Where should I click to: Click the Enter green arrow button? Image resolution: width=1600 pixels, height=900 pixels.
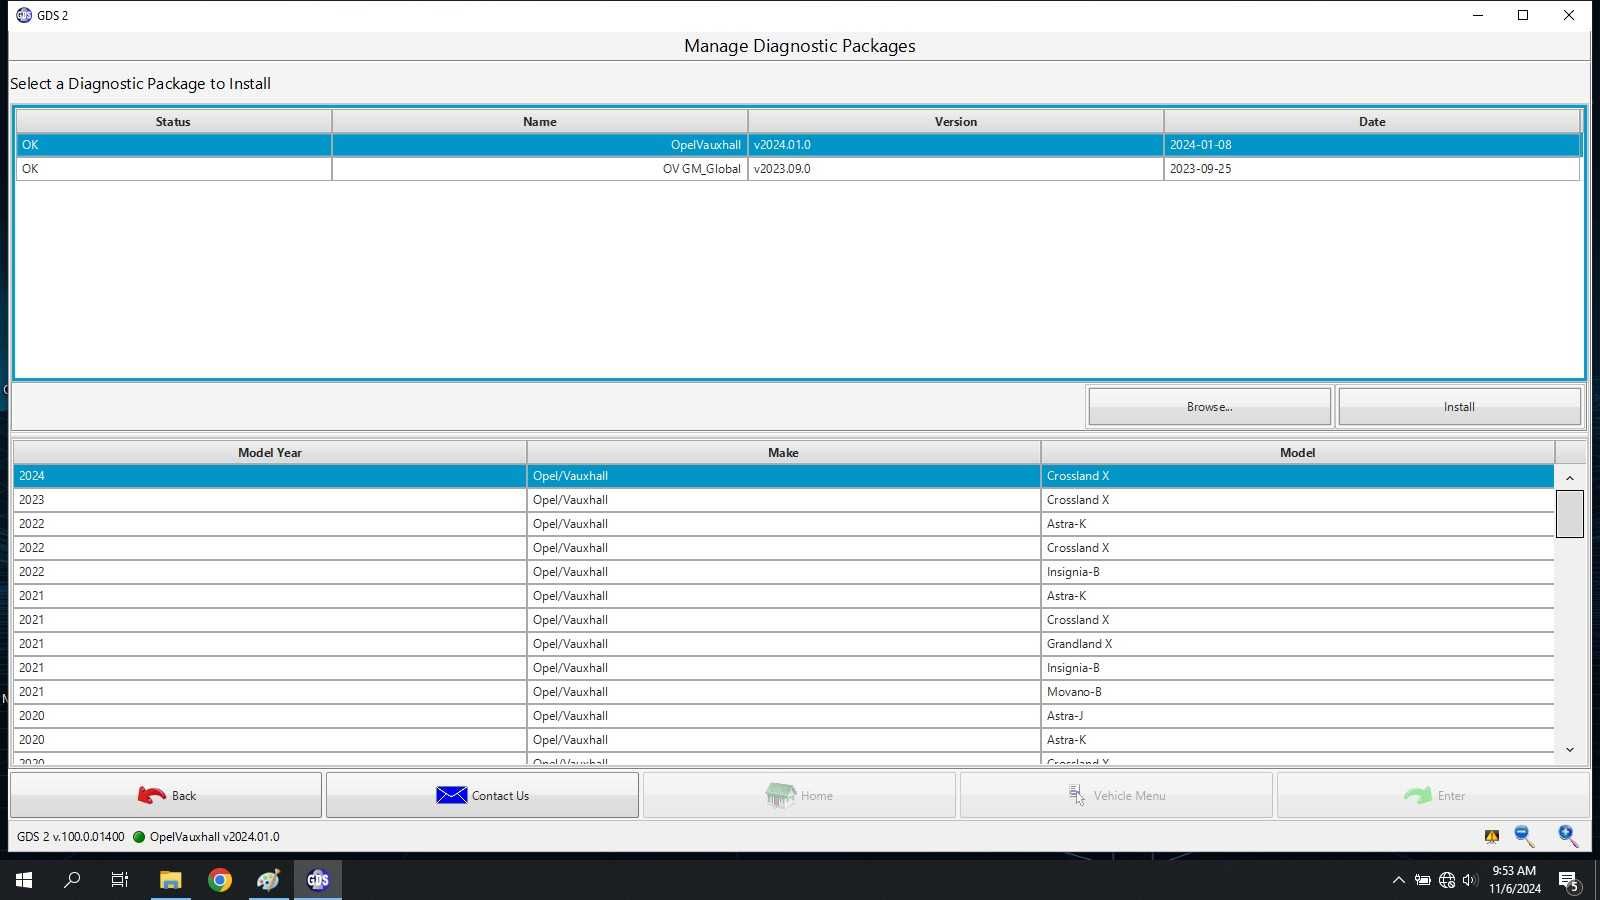point(1433,795)
